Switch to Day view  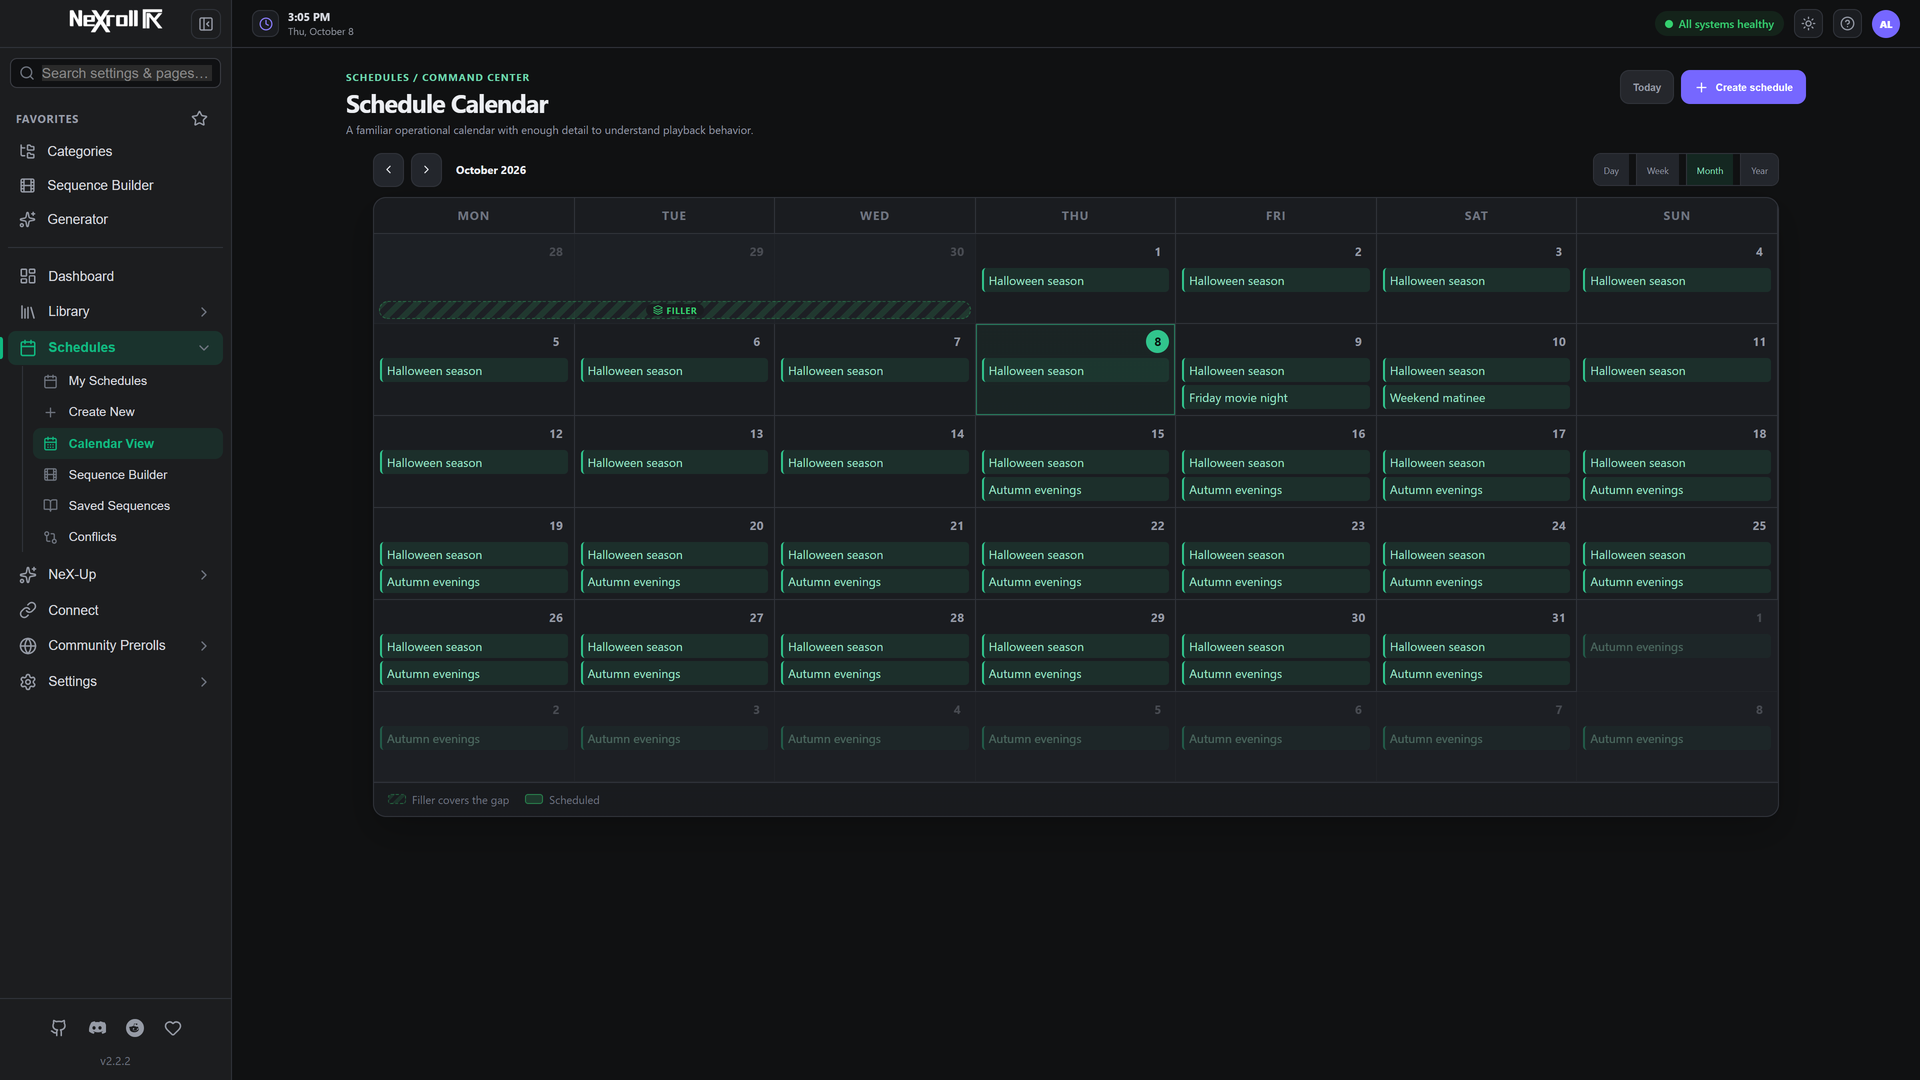1611,171
